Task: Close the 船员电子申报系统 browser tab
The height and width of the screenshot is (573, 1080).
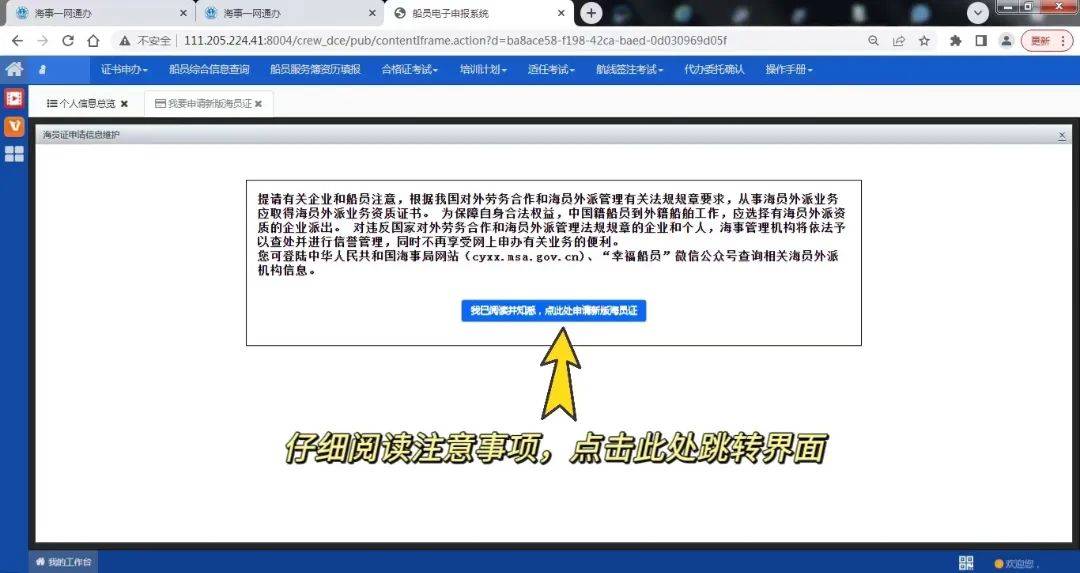Action: click(561, 13)
